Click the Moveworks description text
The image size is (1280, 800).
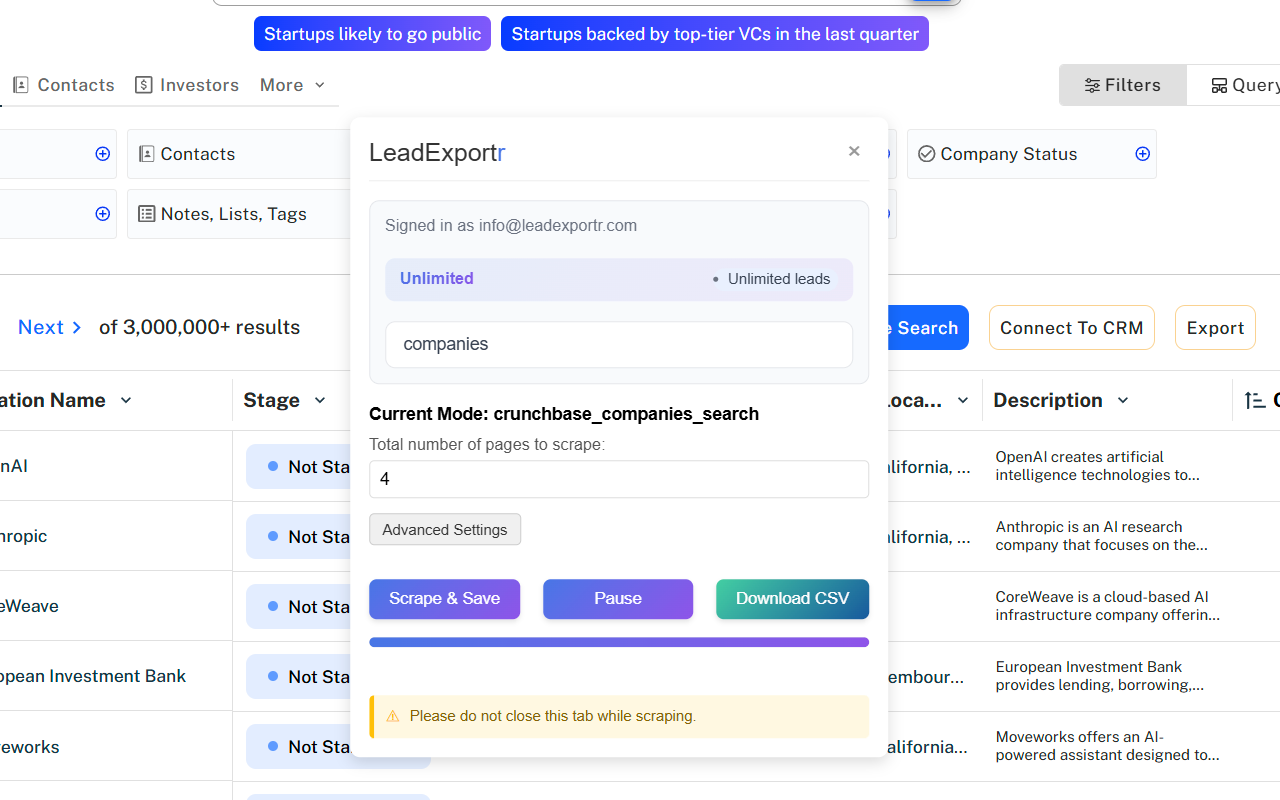[x=1107, y=746]
